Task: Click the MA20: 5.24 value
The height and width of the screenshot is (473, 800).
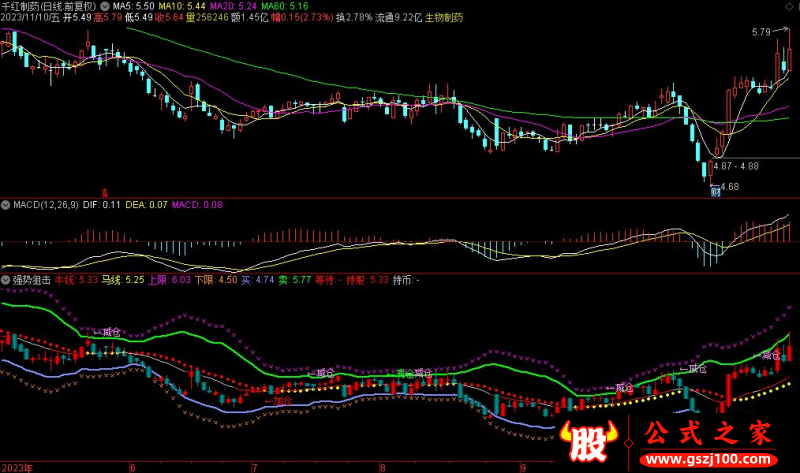Action: [x=233, y=6]
